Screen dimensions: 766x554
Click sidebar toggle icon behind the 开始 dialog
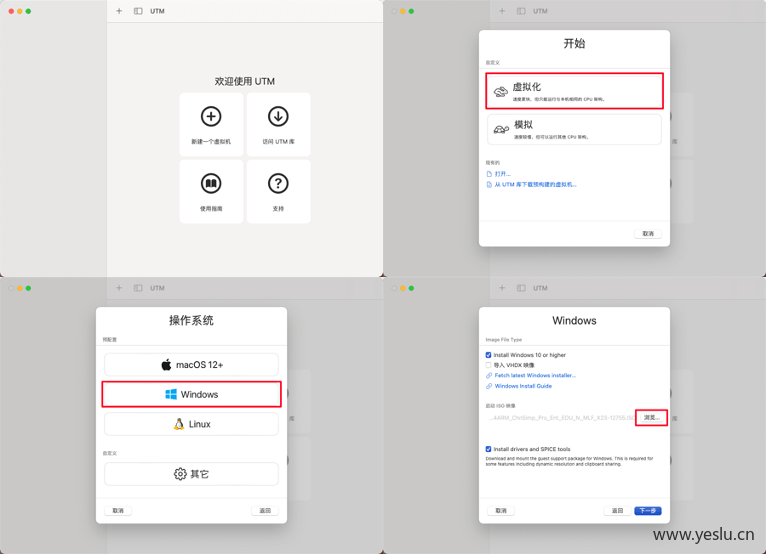coord(521,11)
